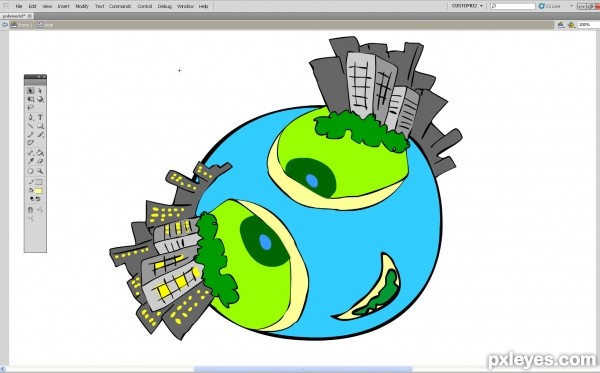Click the Flash application icon in the menu bar
600x373 pixels.
6,6
